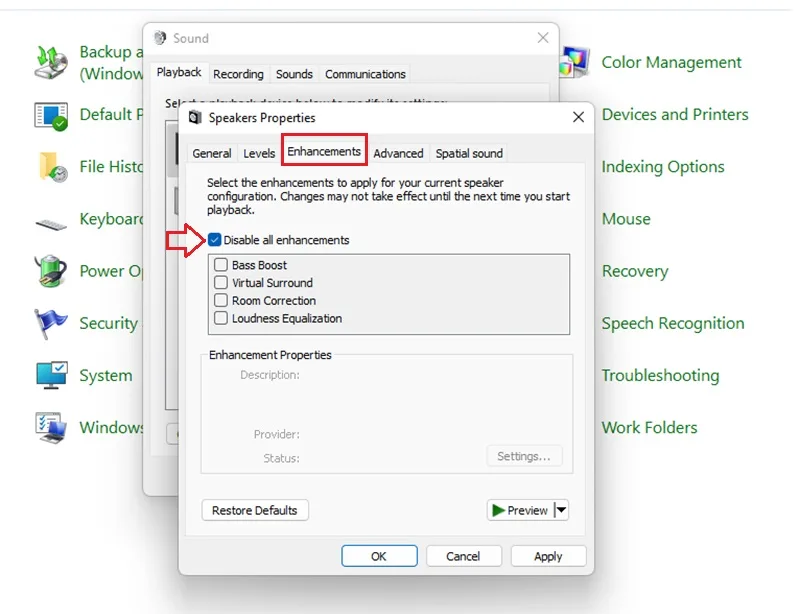Open the Windows tools icon at bottom left
Viewport: 800px width, 614px height.
[51, 428]
